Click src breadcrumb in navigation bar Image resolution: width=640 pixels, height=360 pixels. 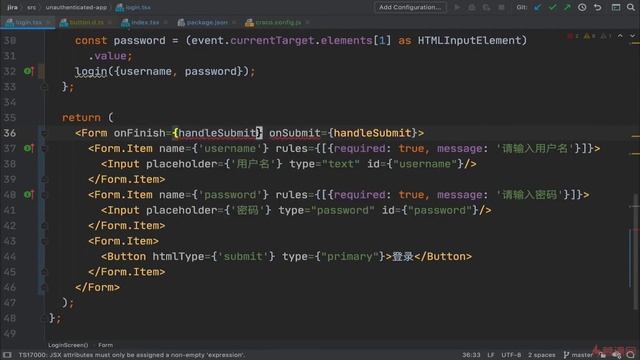coord(31,7)
